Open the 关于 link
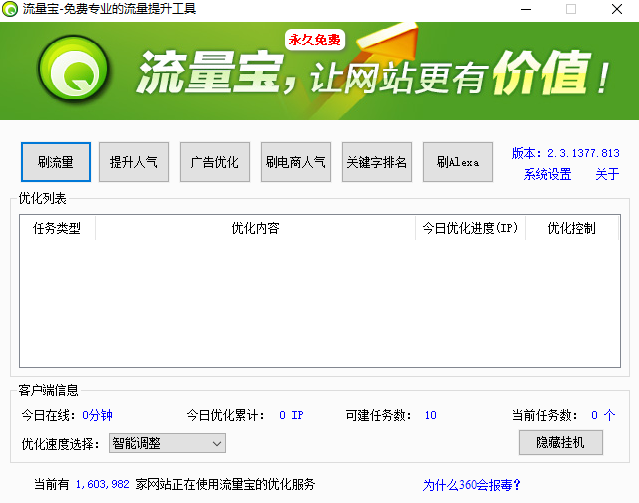Viewport: 639px width, 503px height. (607, 174)
